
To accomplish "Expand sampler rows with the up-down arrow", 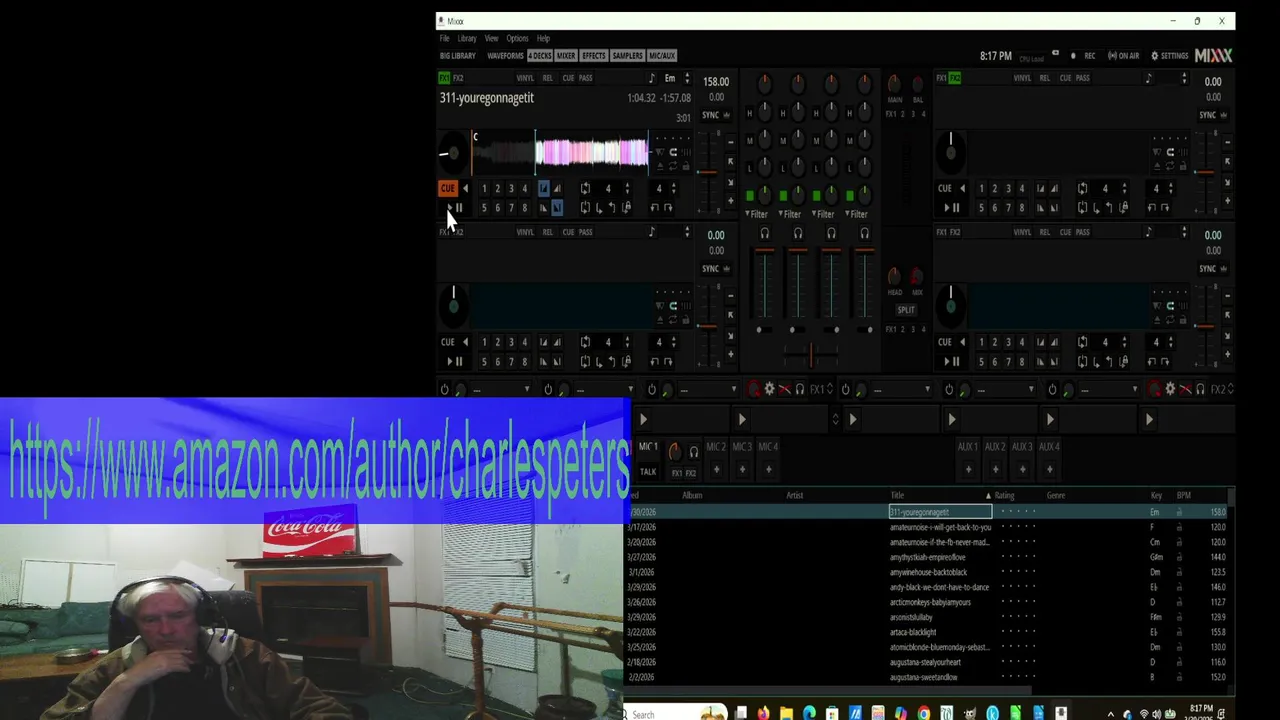I will [x=835, y=420].
